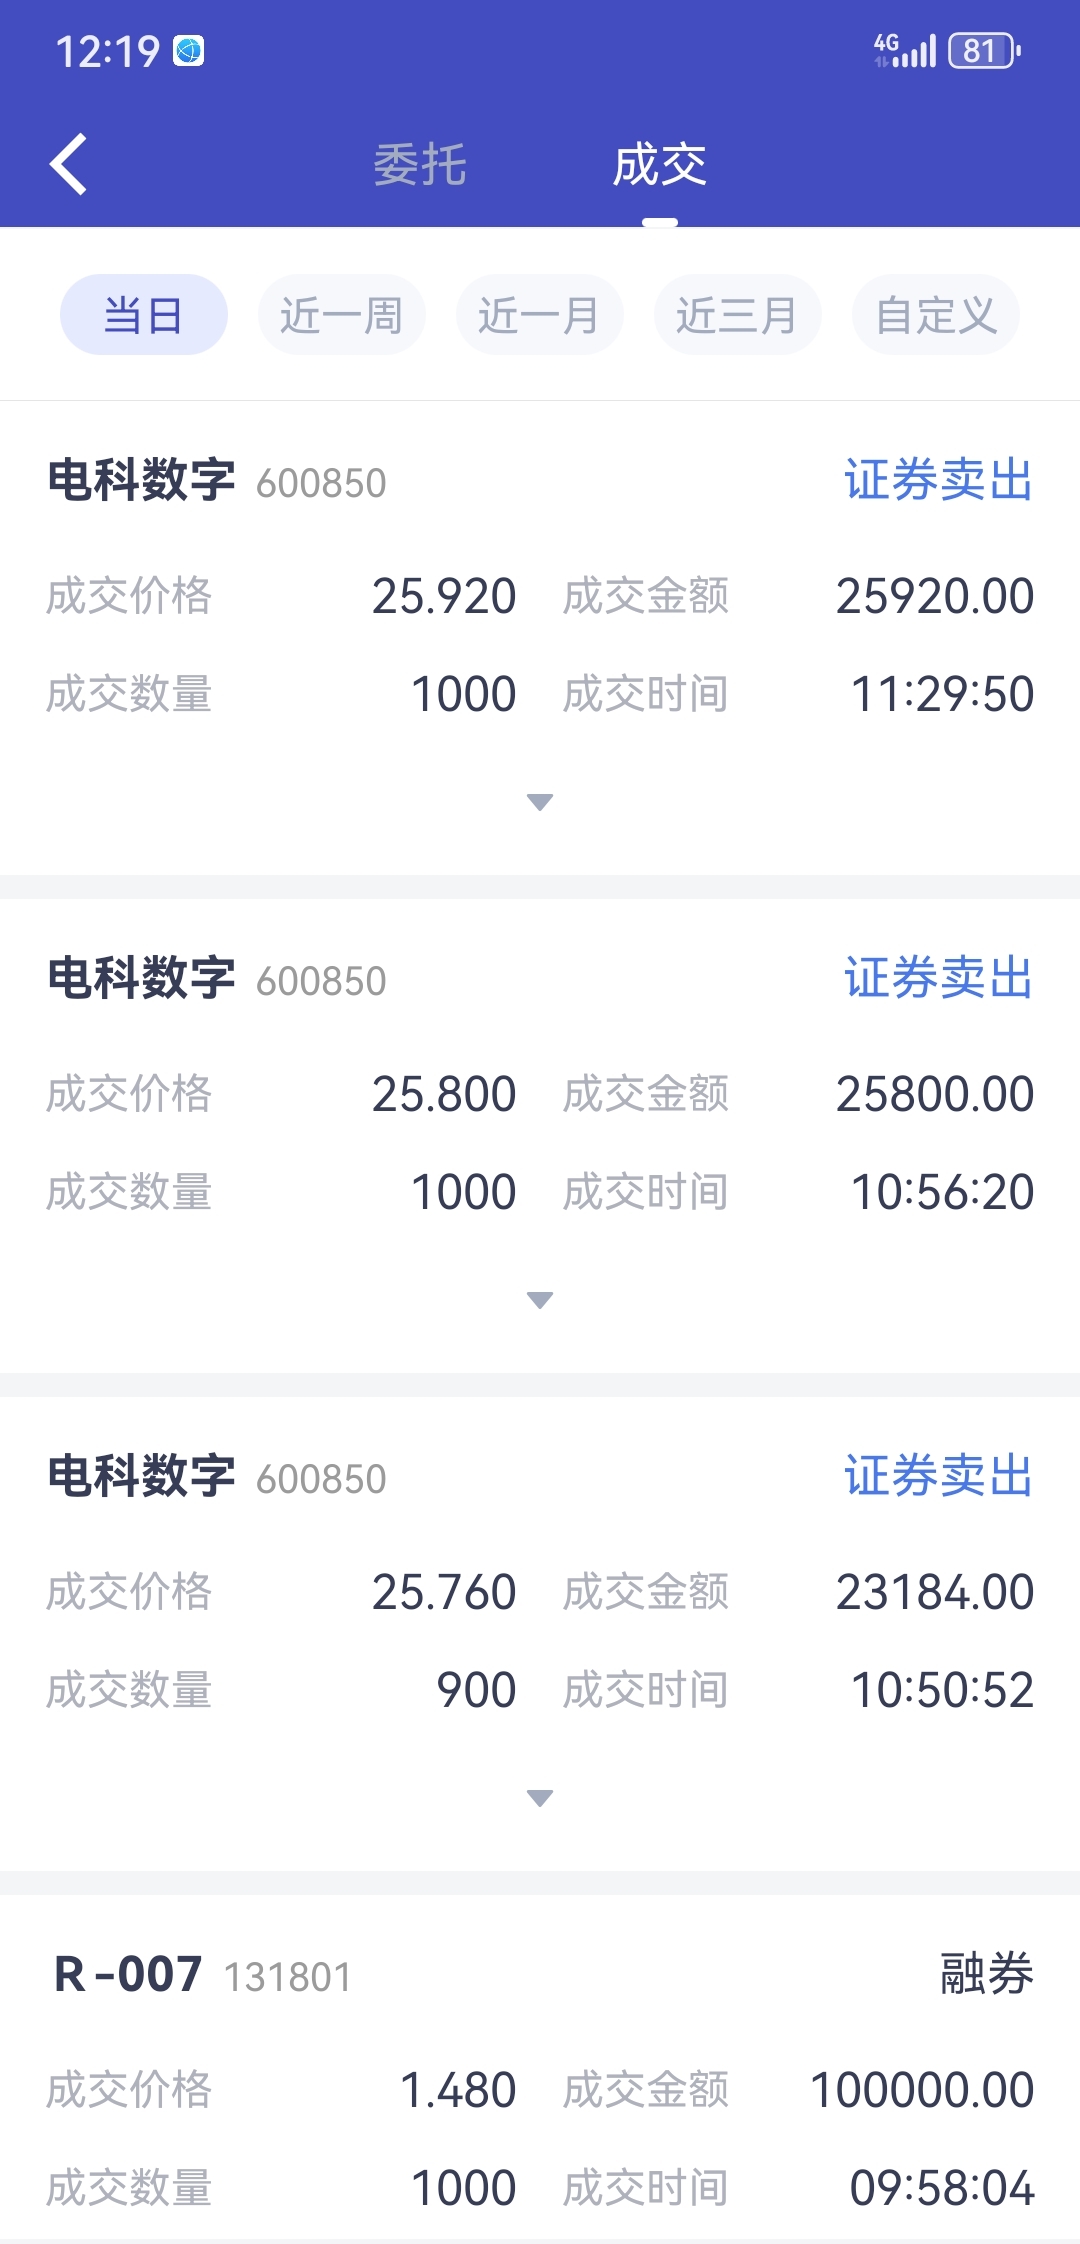
Task: Tap the back arrow icon
Action: click(68, 164)
